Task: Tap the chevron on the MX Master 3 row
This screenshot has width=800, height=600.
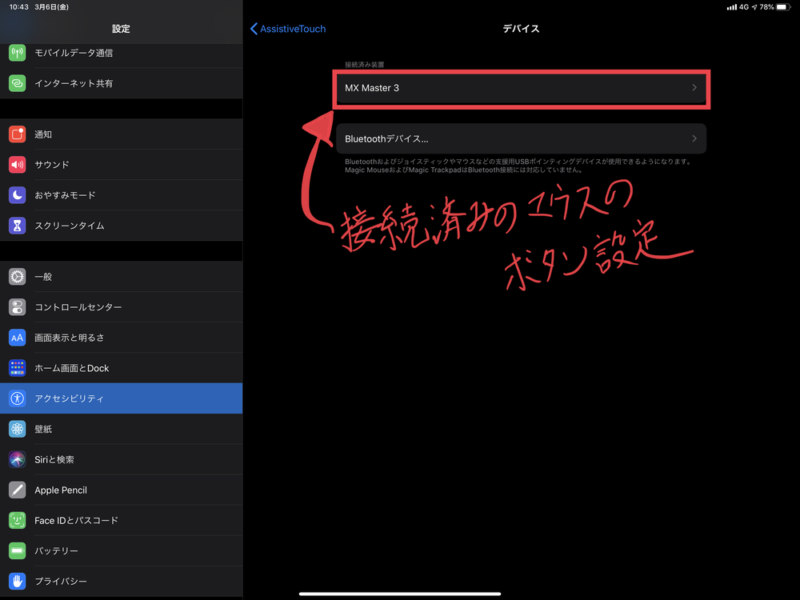Action: pyautogui.click(x=694, y=88)
